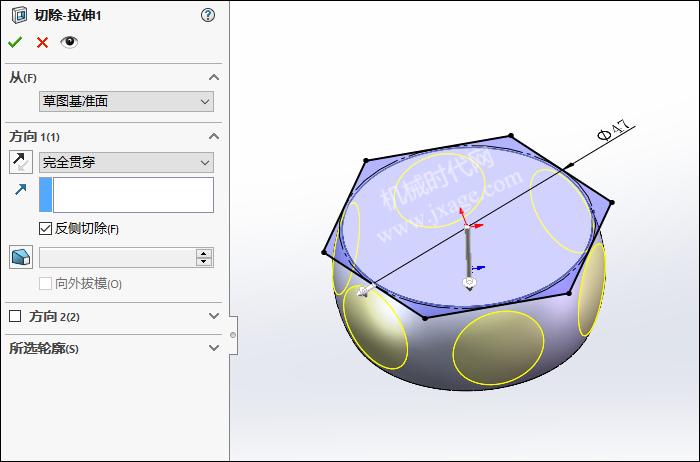Uncheck the 反侧切除(F) checkbox
The height and width of the screenshot is (462, 700).
[45, 229]
